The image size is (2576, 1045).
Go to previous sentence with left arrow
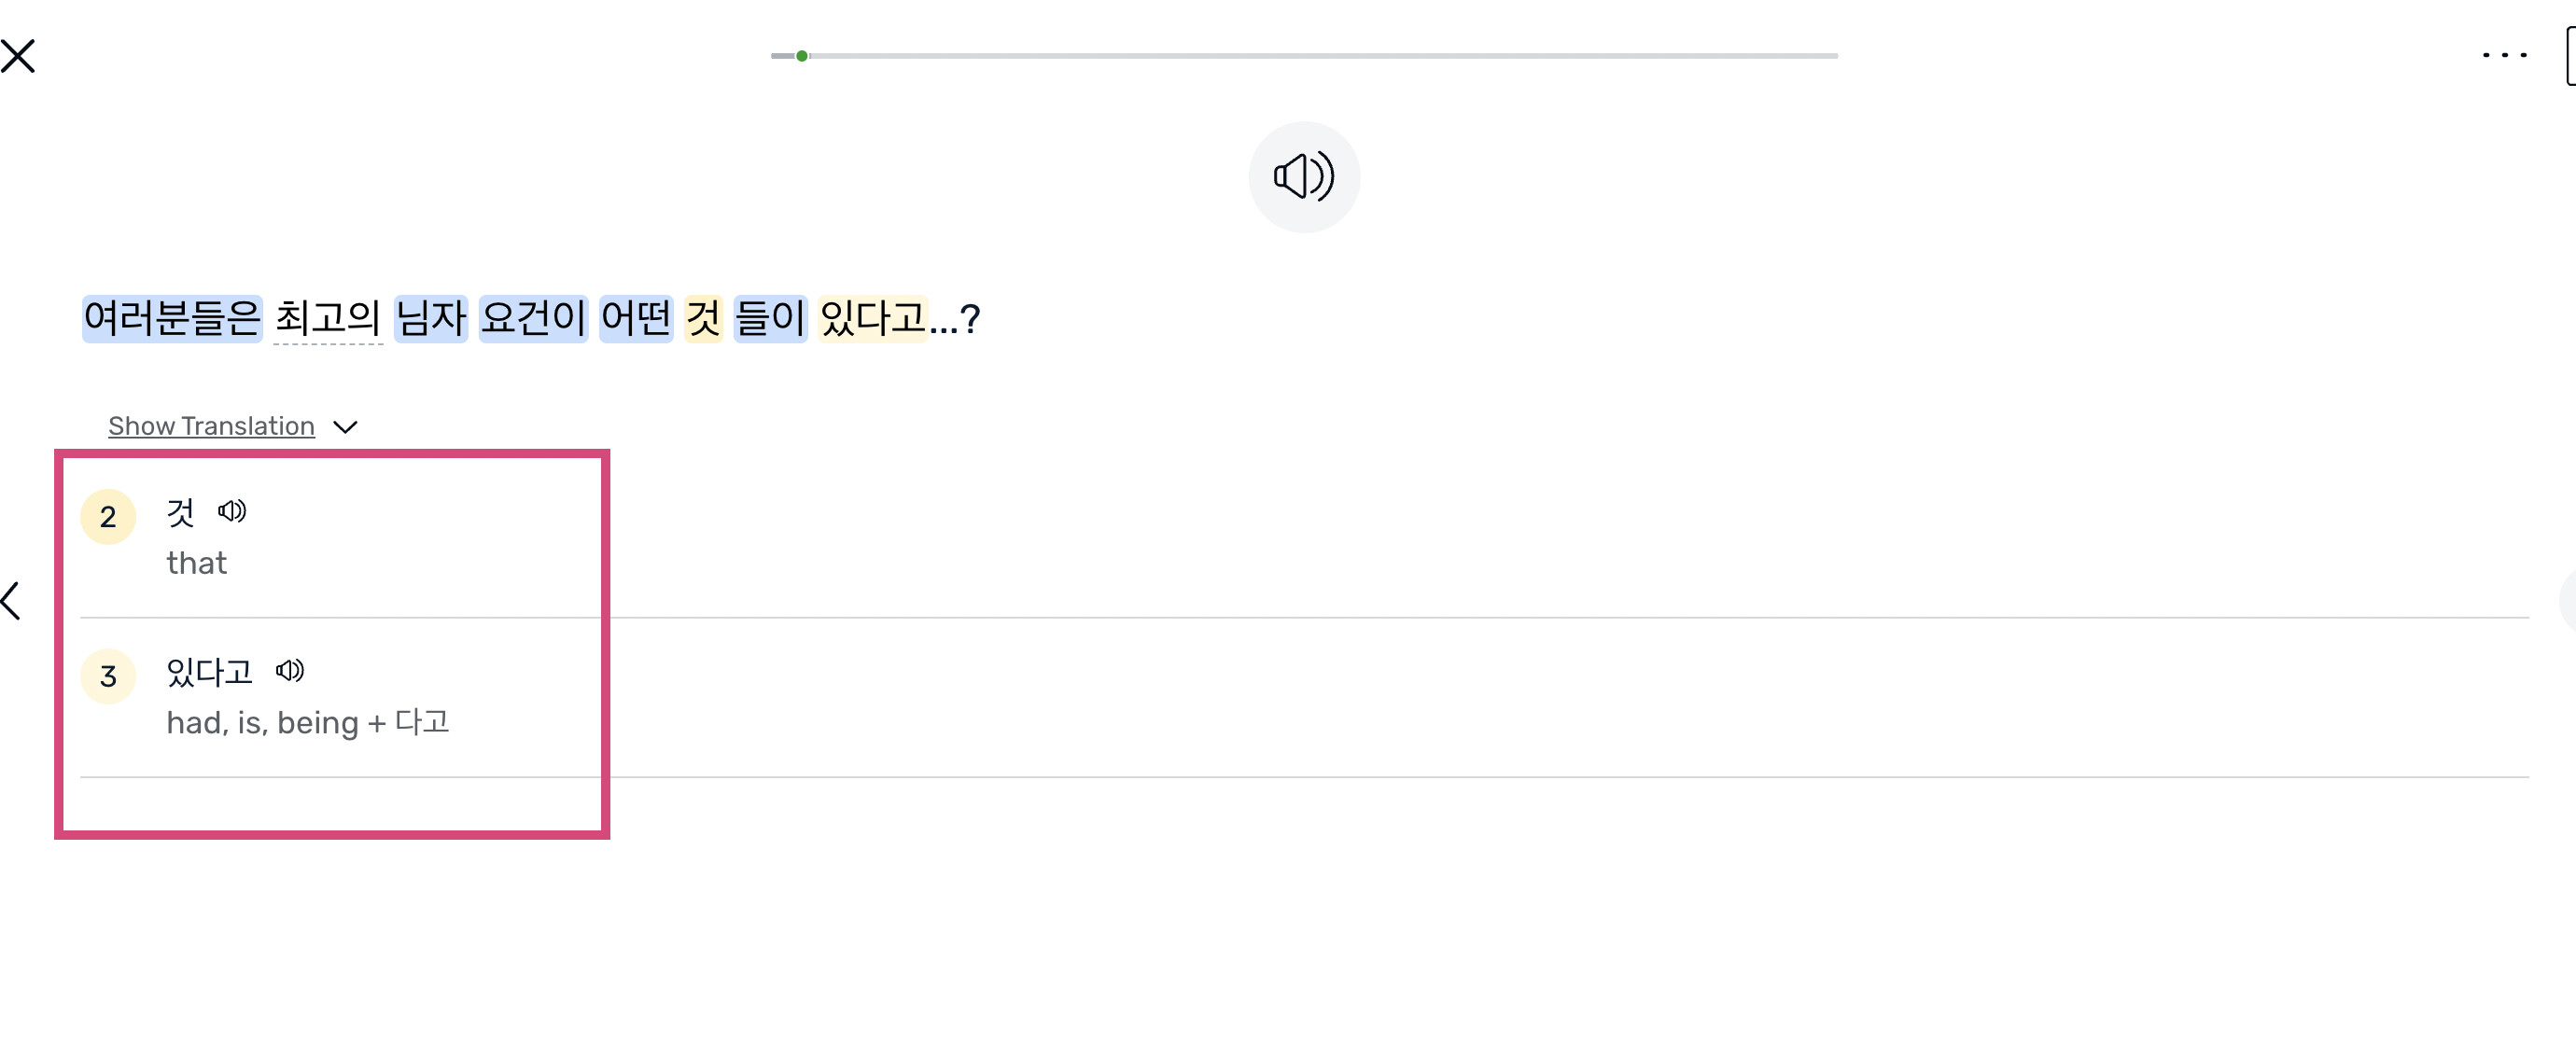click(11, 600)
